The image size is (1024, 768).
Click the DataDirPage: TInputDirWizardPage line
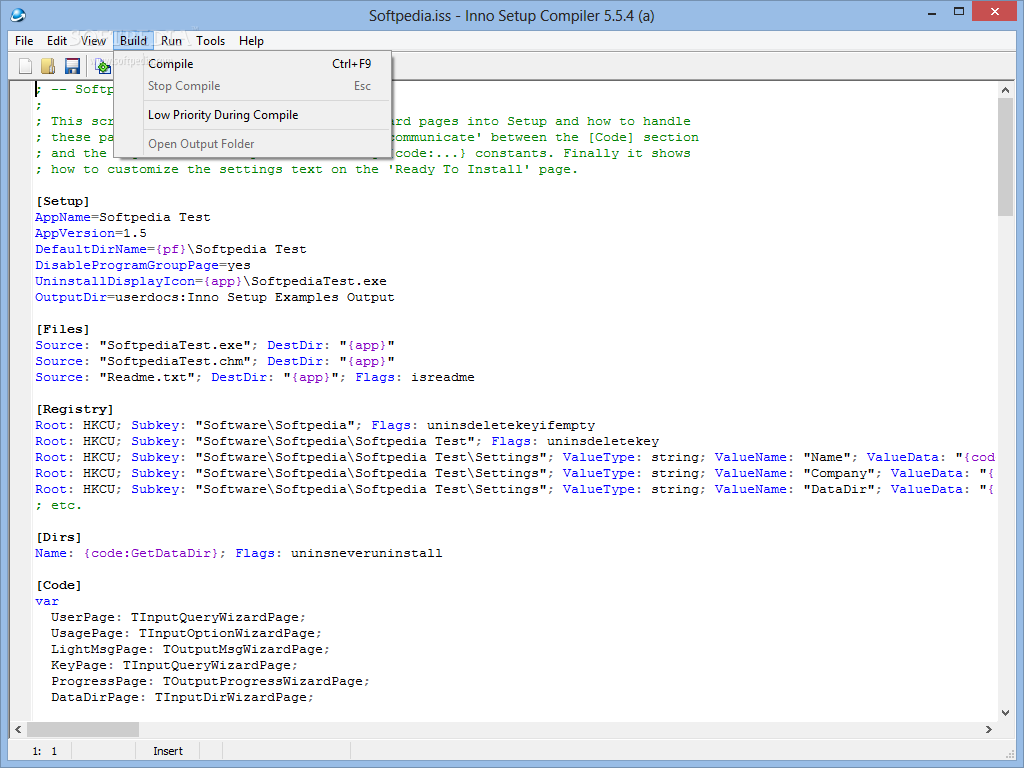pyautogui.click(x=182, y=697)
